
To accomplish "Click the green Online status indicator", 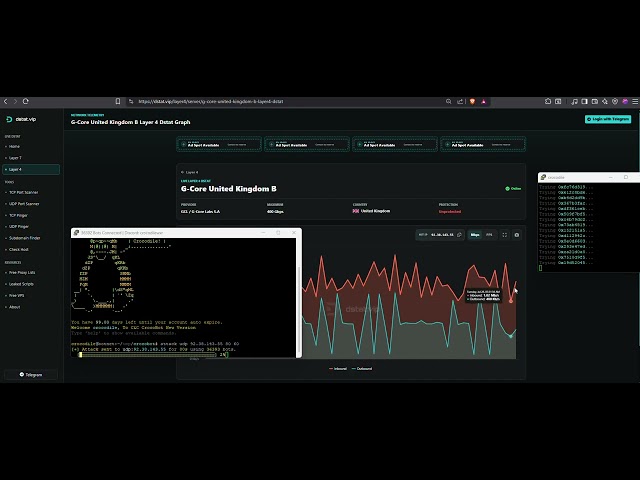I will [x=513, y=189].
